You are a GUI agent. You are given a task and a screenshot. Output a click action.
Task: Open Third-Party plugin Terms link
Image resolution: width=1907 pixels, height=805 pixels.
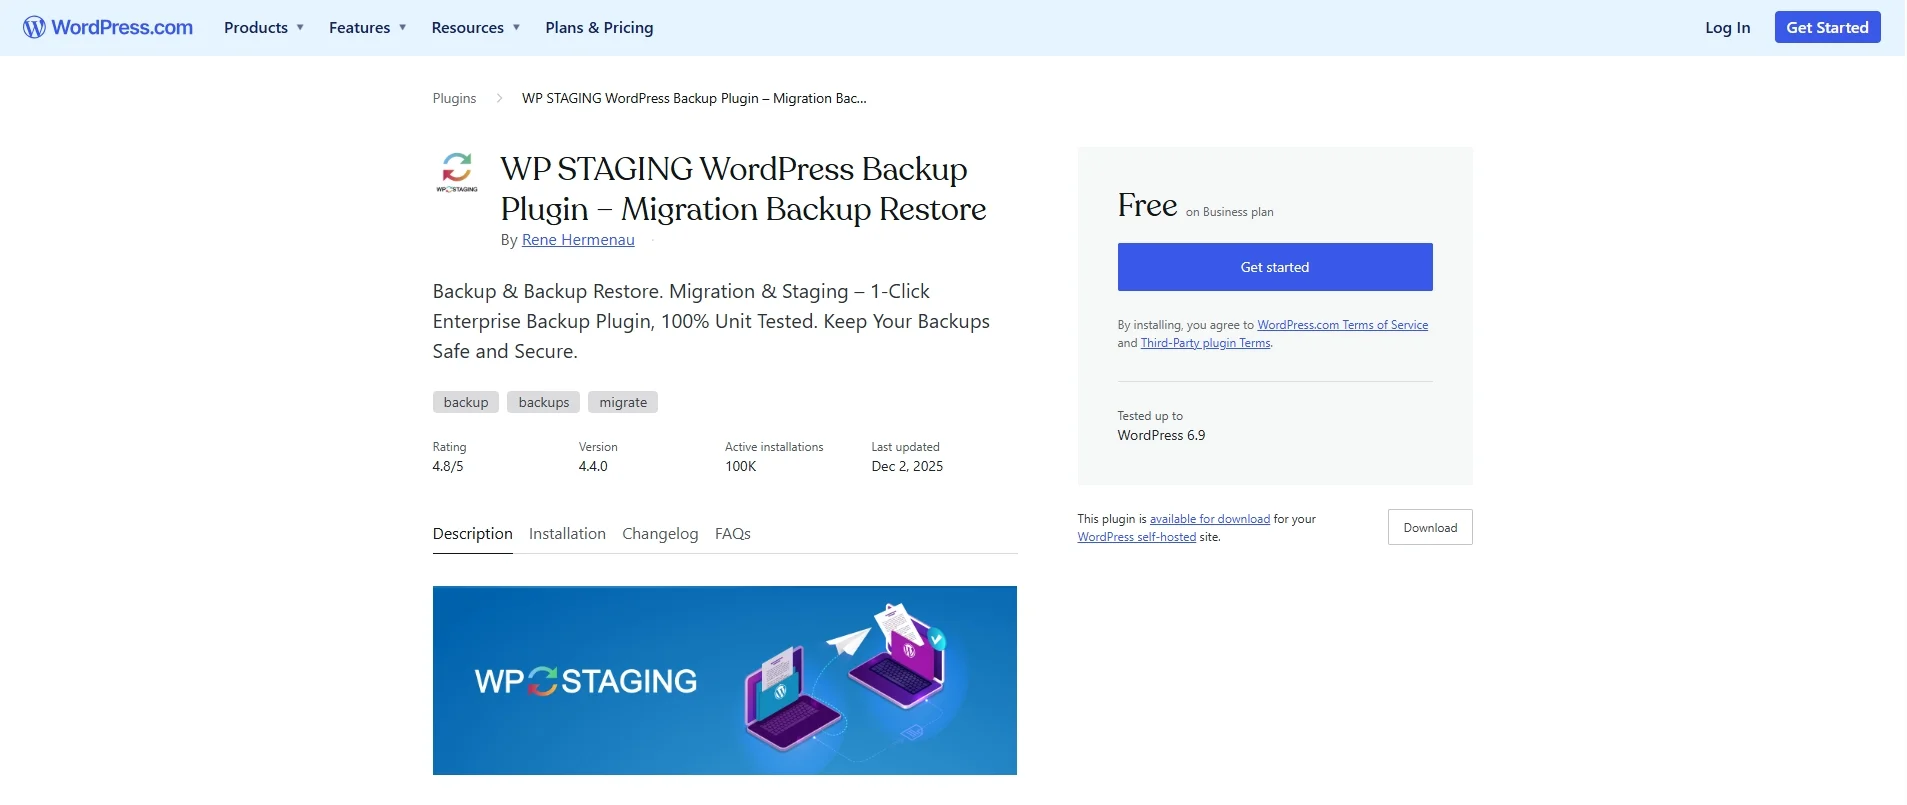pyautogui.click(x=1206, y=343)
